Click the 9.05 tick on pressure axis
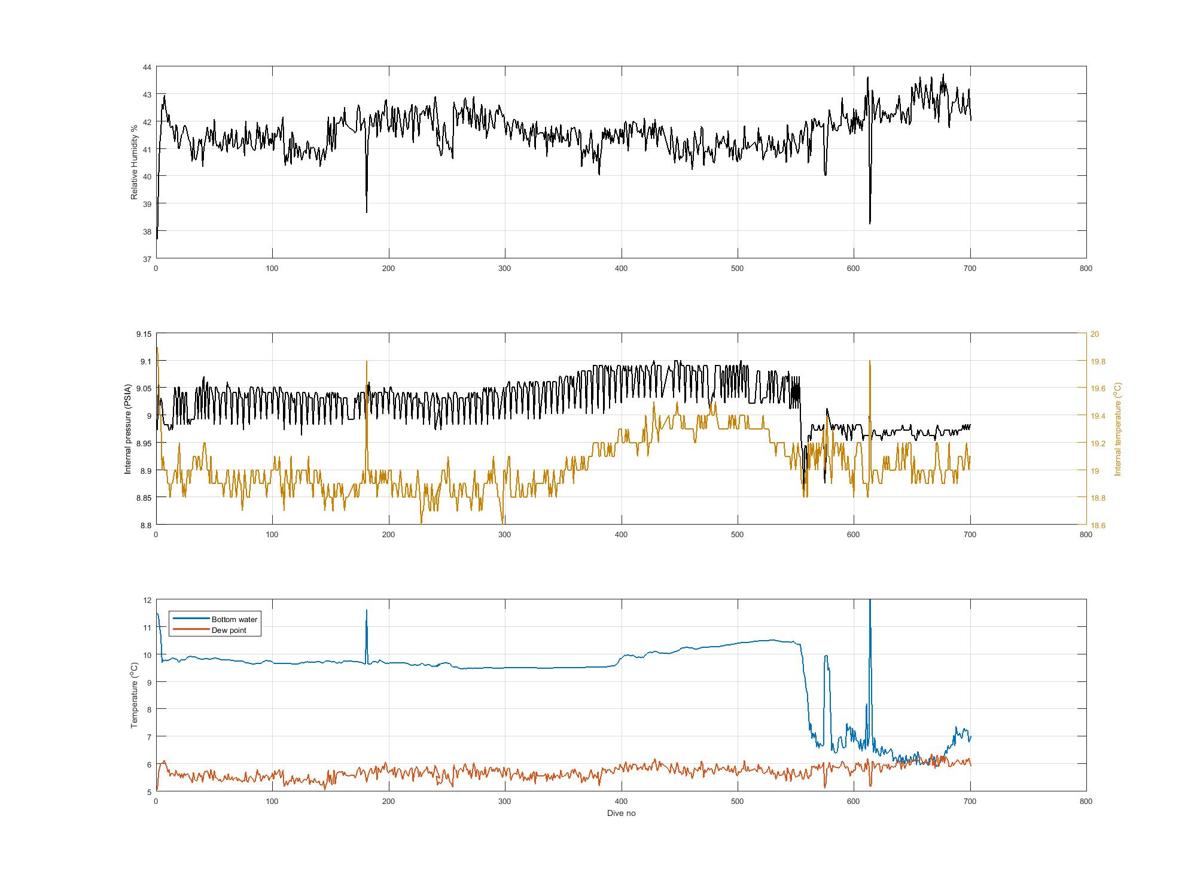This screenshot has height=889, width=1200. [x=142, y=389]
